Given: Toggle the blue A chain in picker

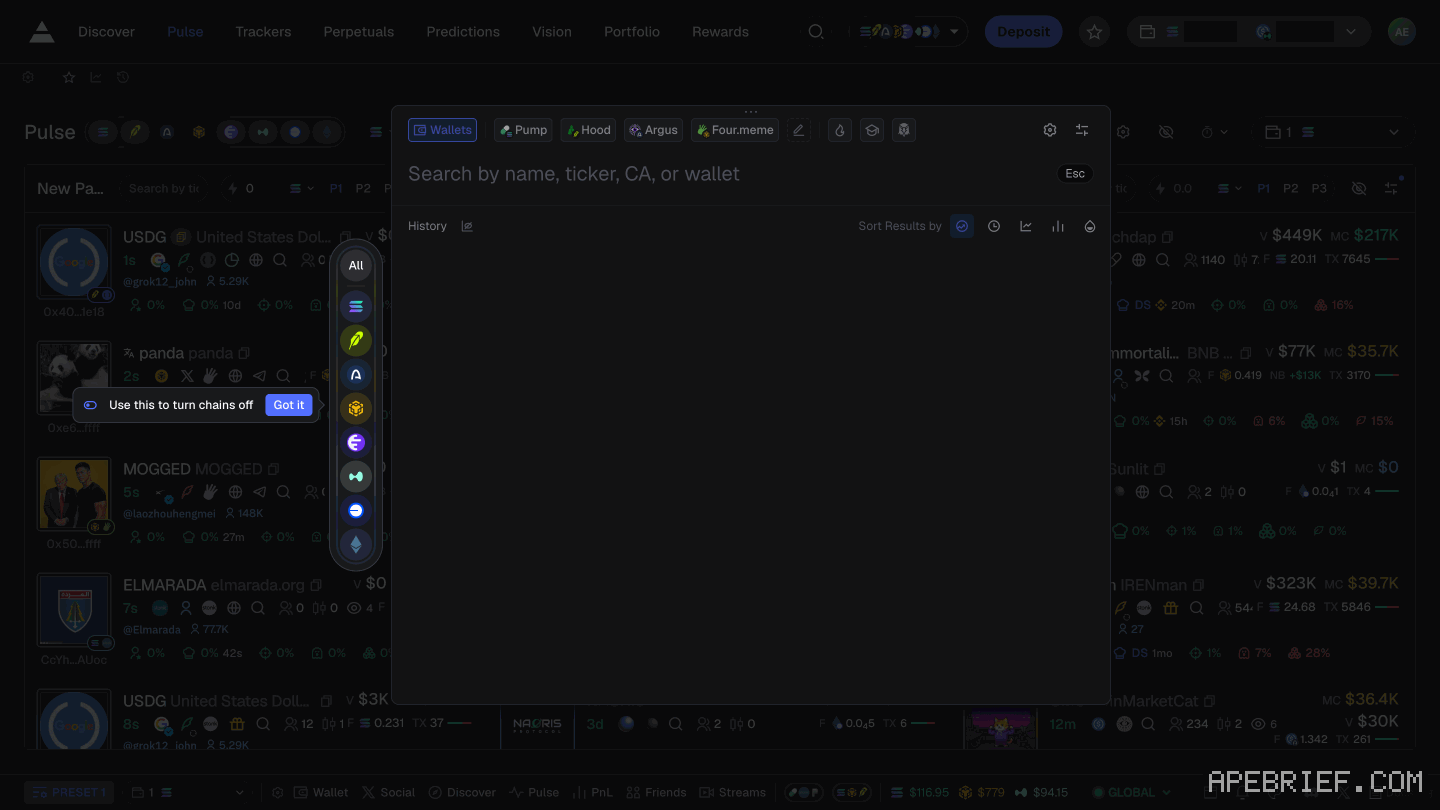Looking at the screenshot, I should (356, 374).
